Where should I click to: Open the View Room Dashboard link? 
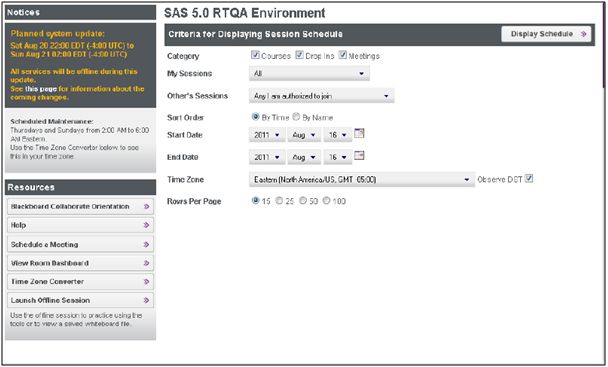click(80, 263)
